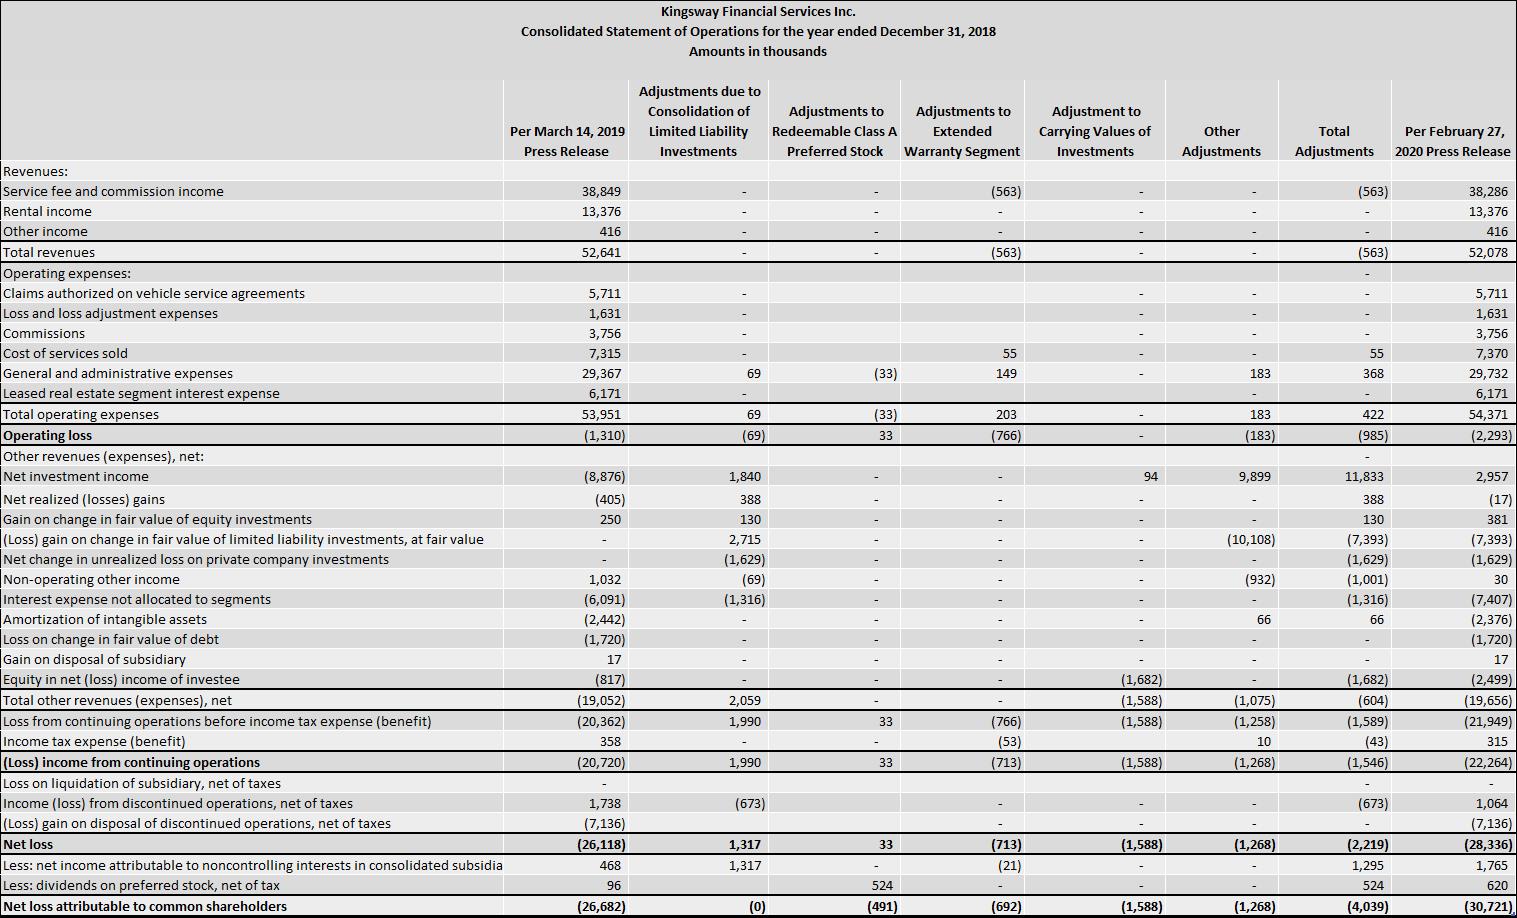Click the 'Adjustments to Extended Warranty Segment' header

click(x=962, y=131)
